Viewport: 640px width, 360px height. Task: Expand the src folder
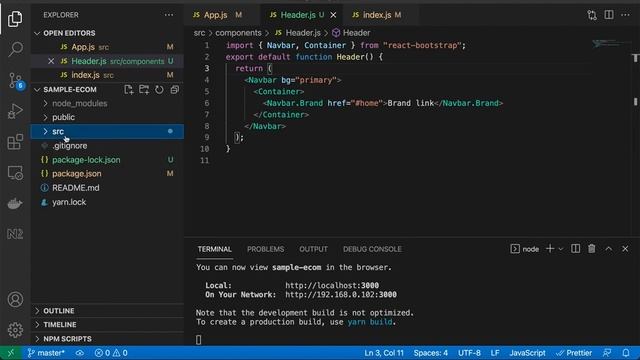click(x=45, y=131)
